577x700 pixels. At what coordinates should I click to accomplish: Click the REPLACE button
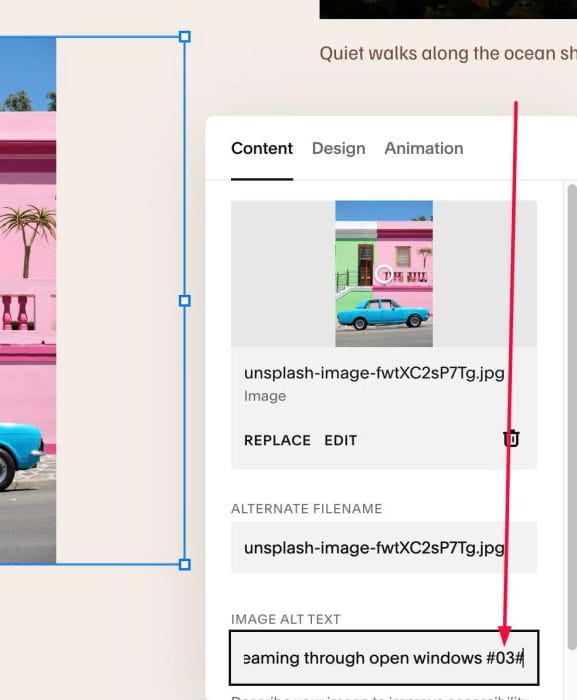point(277,441)
